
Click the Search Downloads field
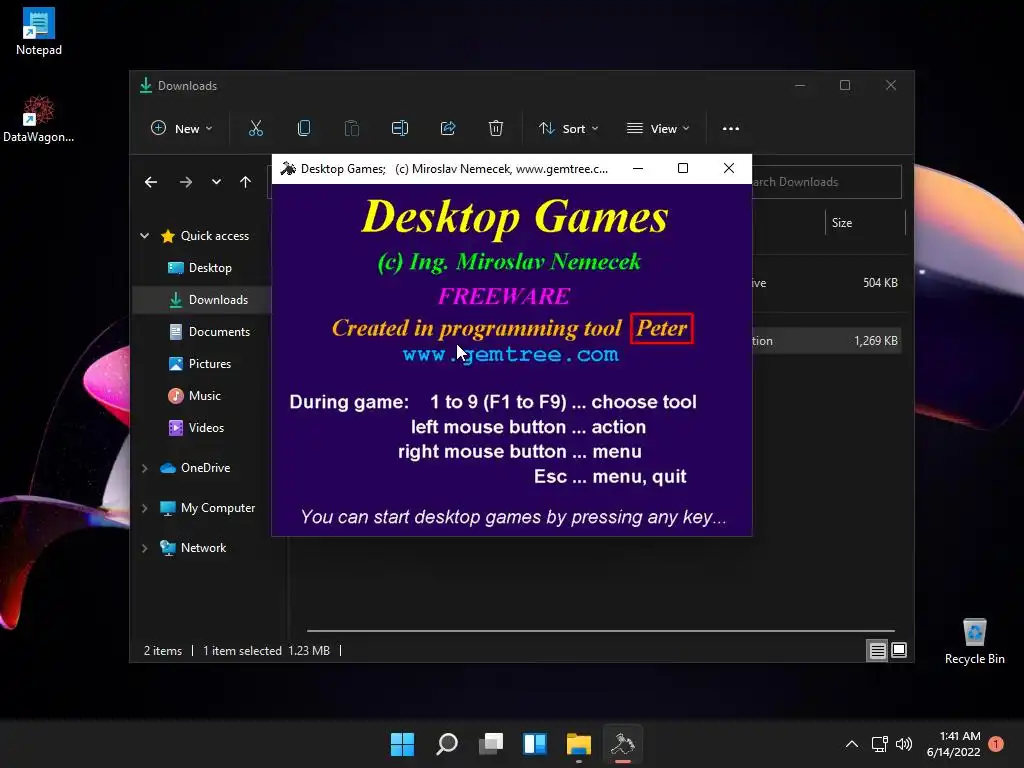(826, 182)
